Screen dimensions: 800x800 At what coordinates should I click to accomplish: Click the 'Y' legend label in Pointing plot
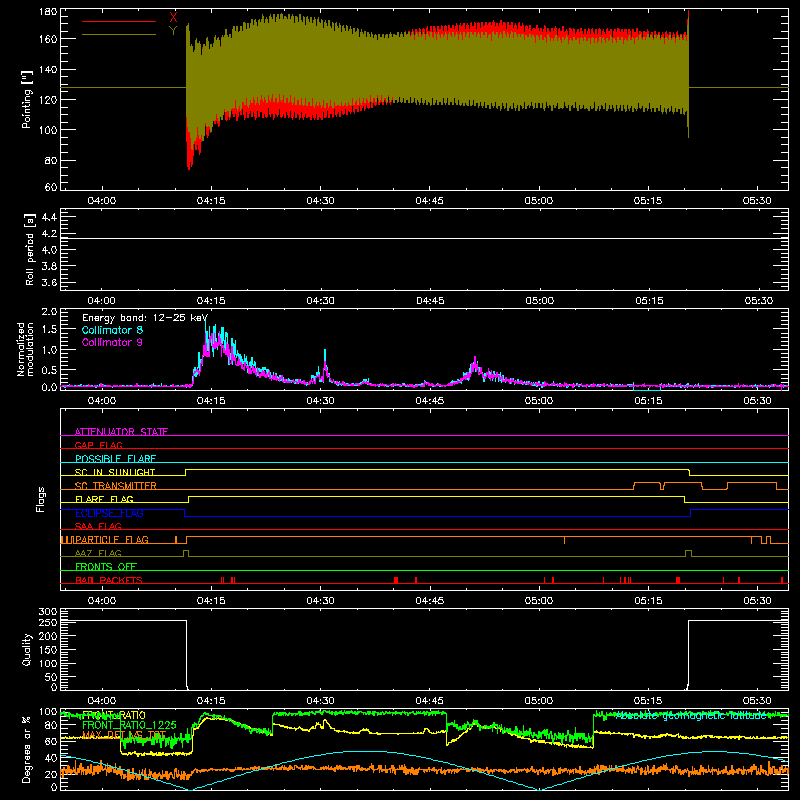(173, 31)
